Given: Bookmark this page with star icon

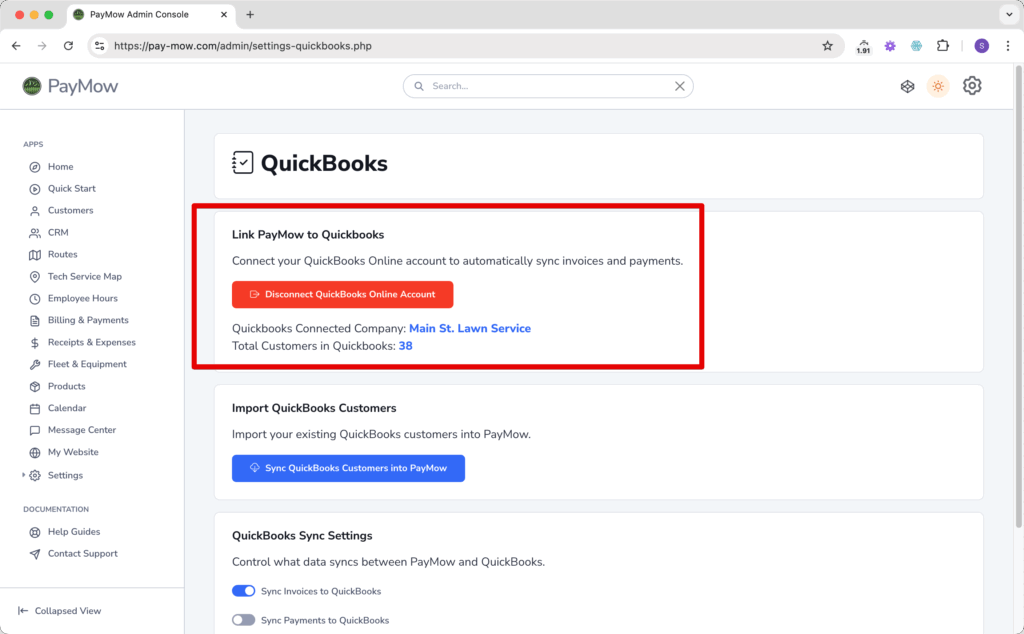Looking at the screenshot, I should click(x=827, y=46).
